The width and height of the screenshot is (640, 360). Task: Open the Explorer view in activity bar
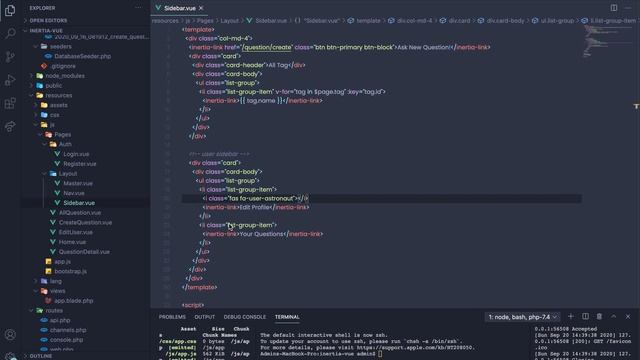[x=10, y=10]
